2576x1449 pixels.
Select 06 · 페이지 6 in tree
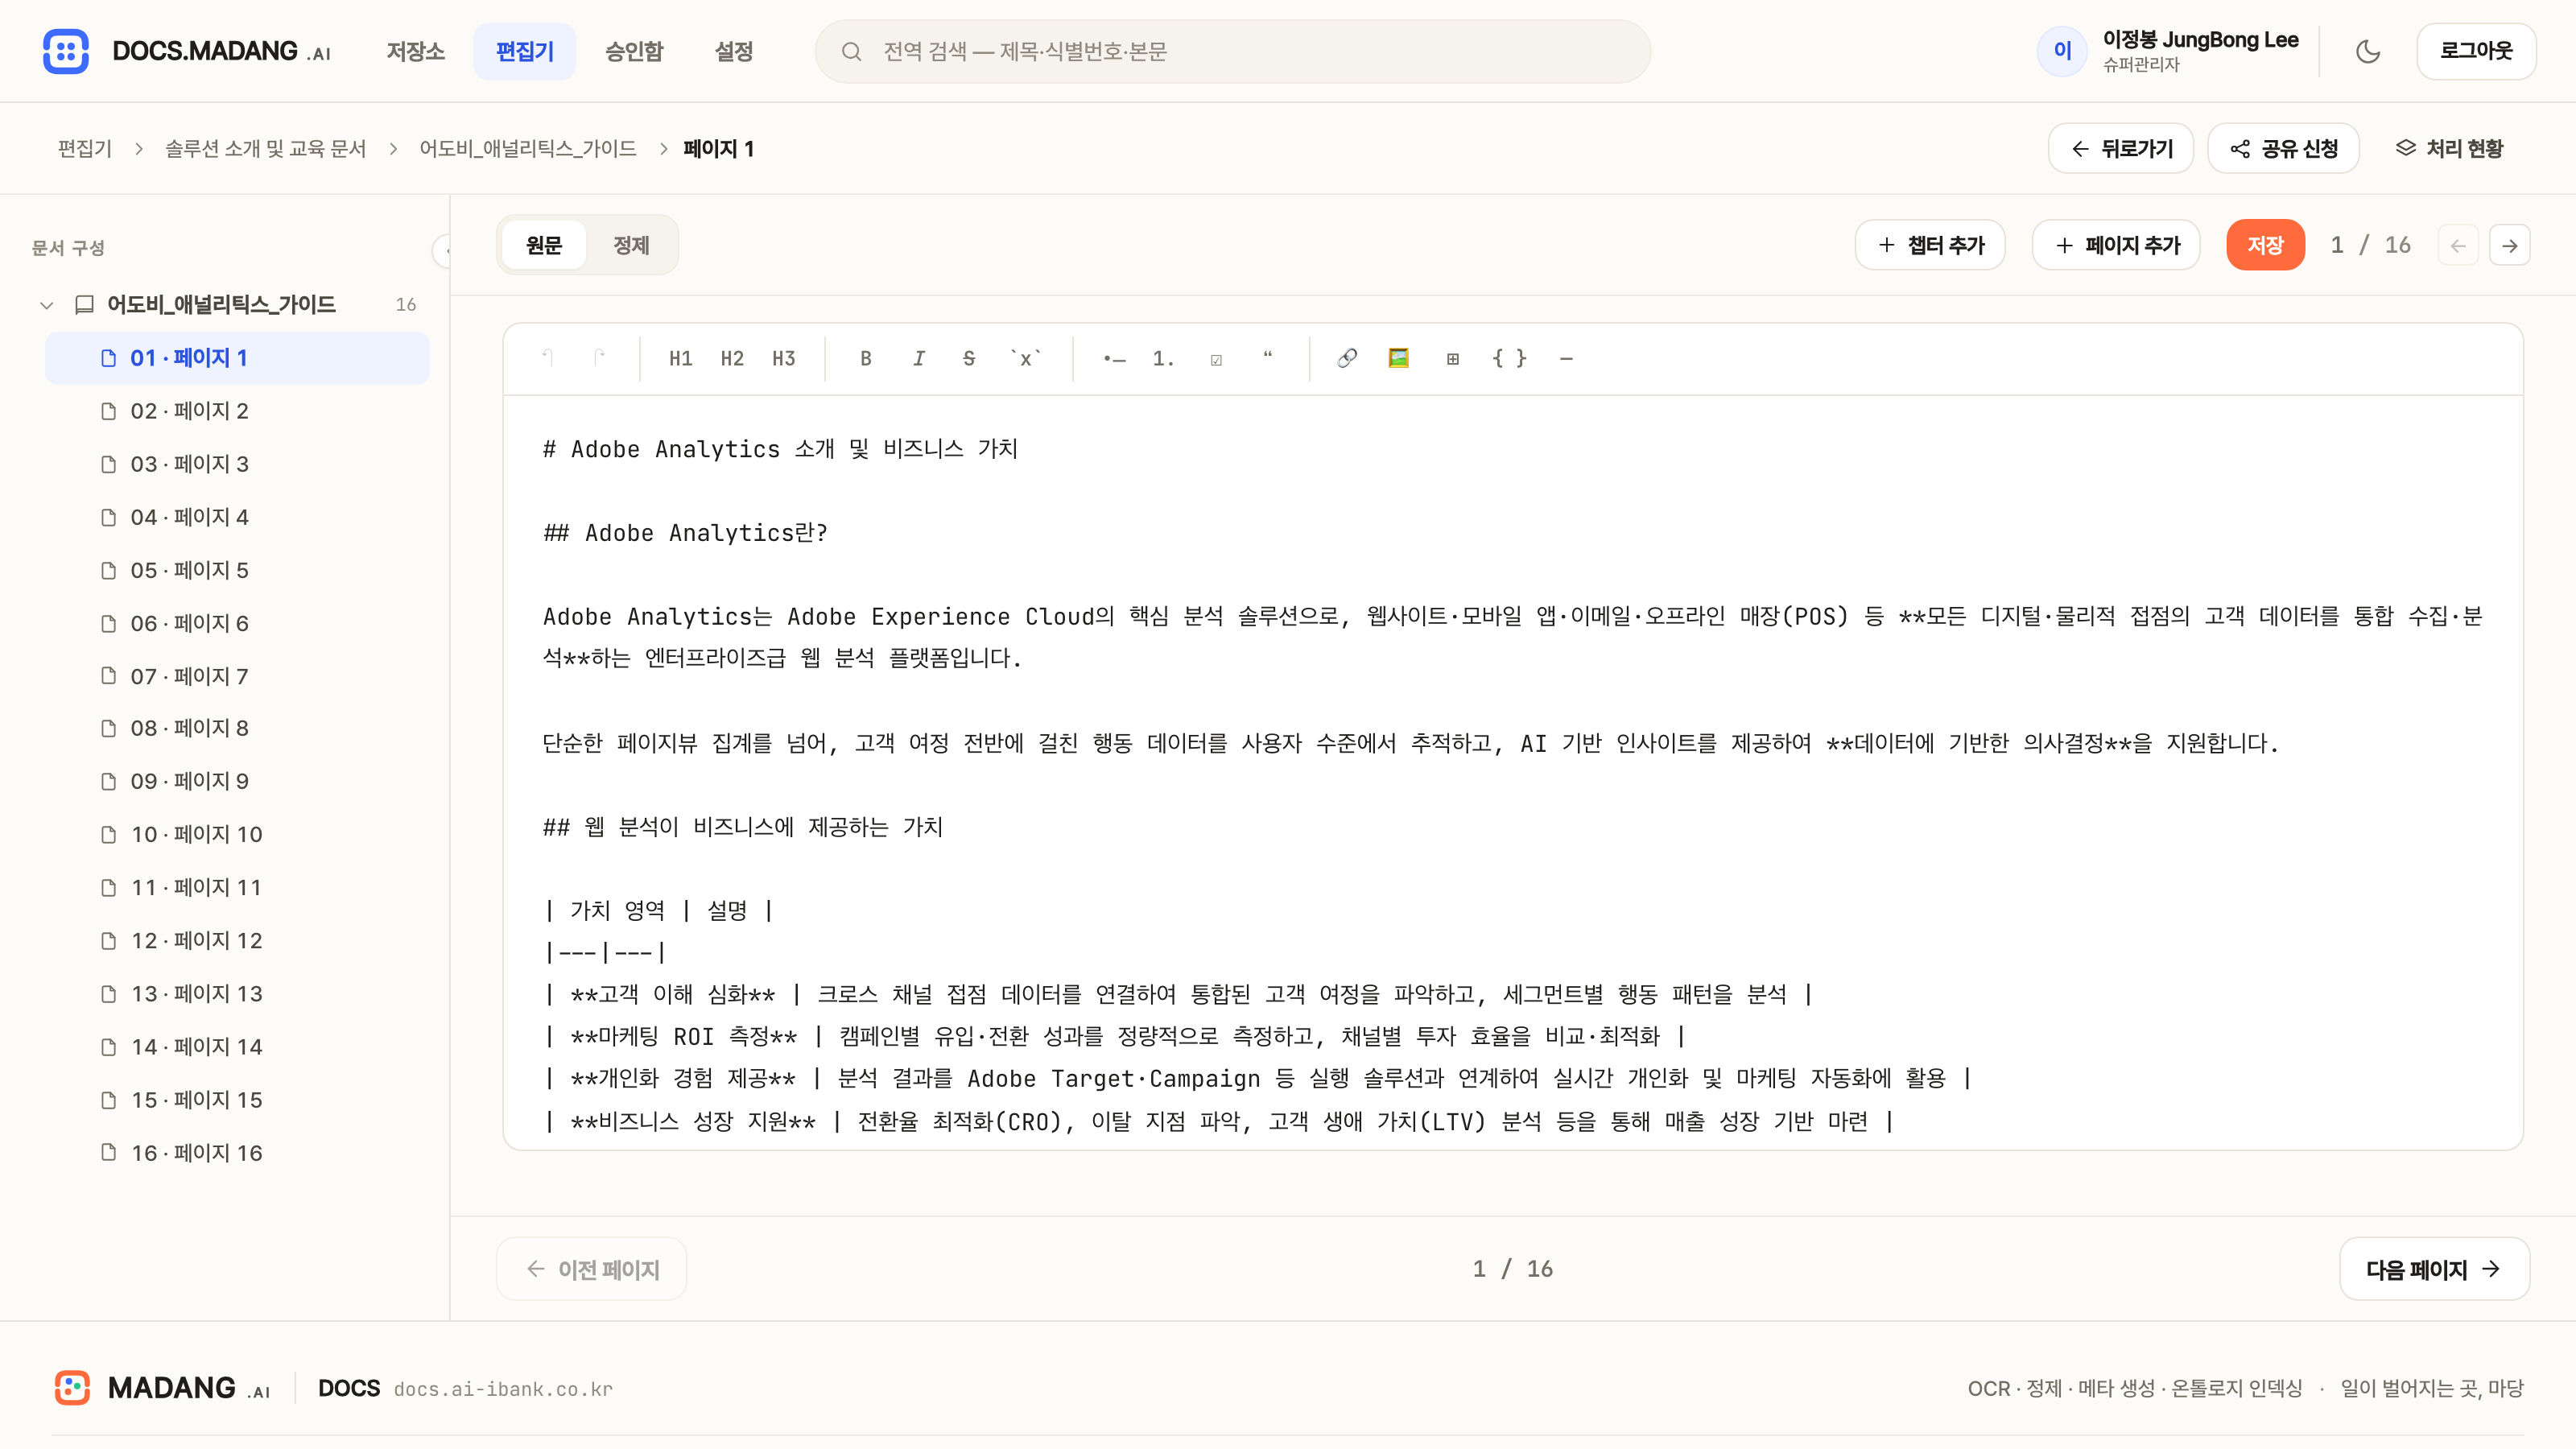point(237,623)
